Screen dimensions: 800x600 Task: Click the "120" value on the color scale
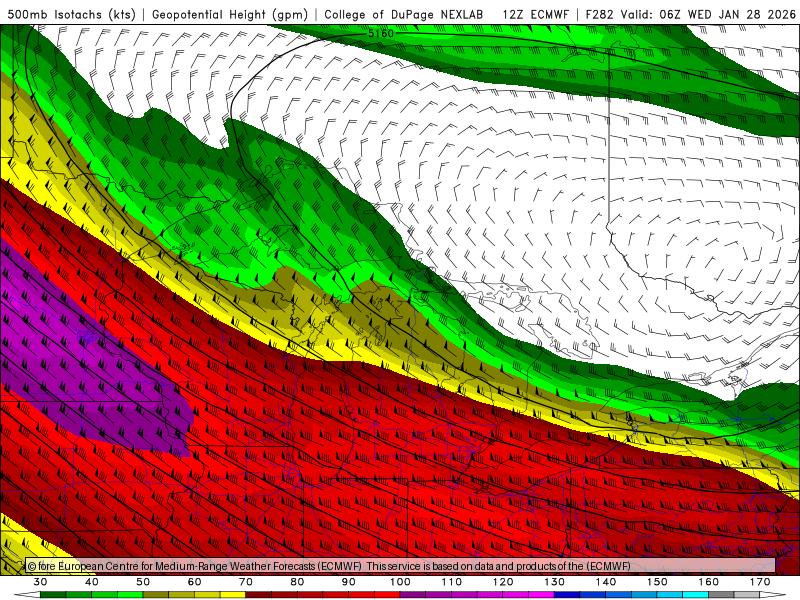(503, 582)
